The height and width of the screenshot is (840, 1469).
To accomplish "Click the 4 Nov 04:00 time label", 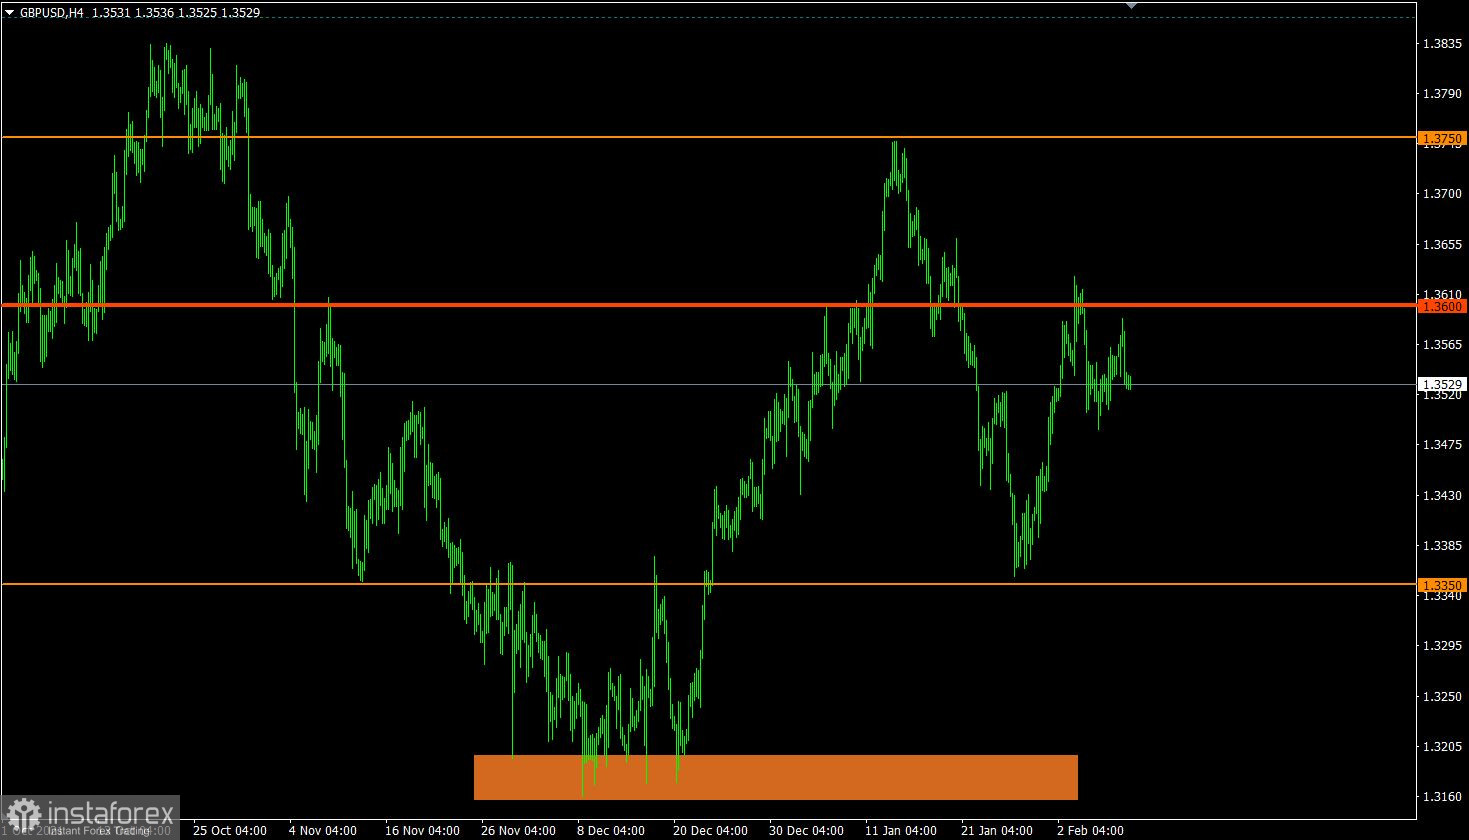I will [x=323, y=831].
